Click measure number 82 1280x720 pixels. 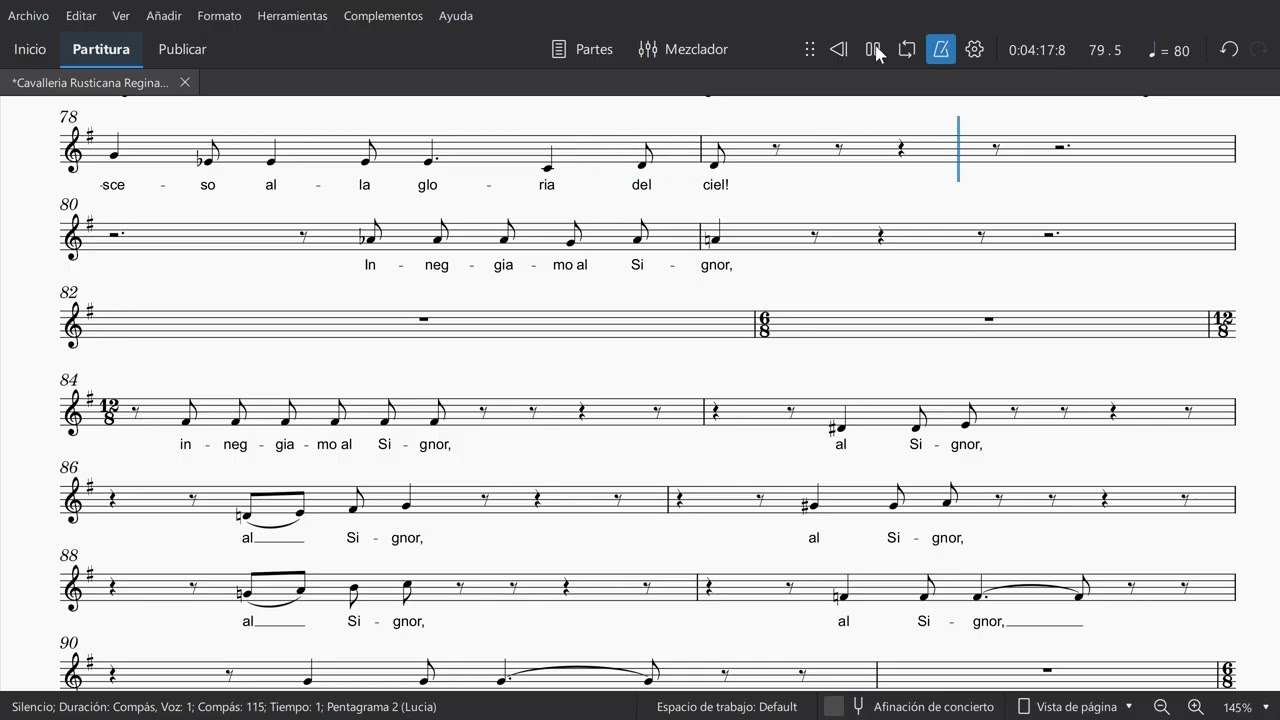[x=69, y=293]
